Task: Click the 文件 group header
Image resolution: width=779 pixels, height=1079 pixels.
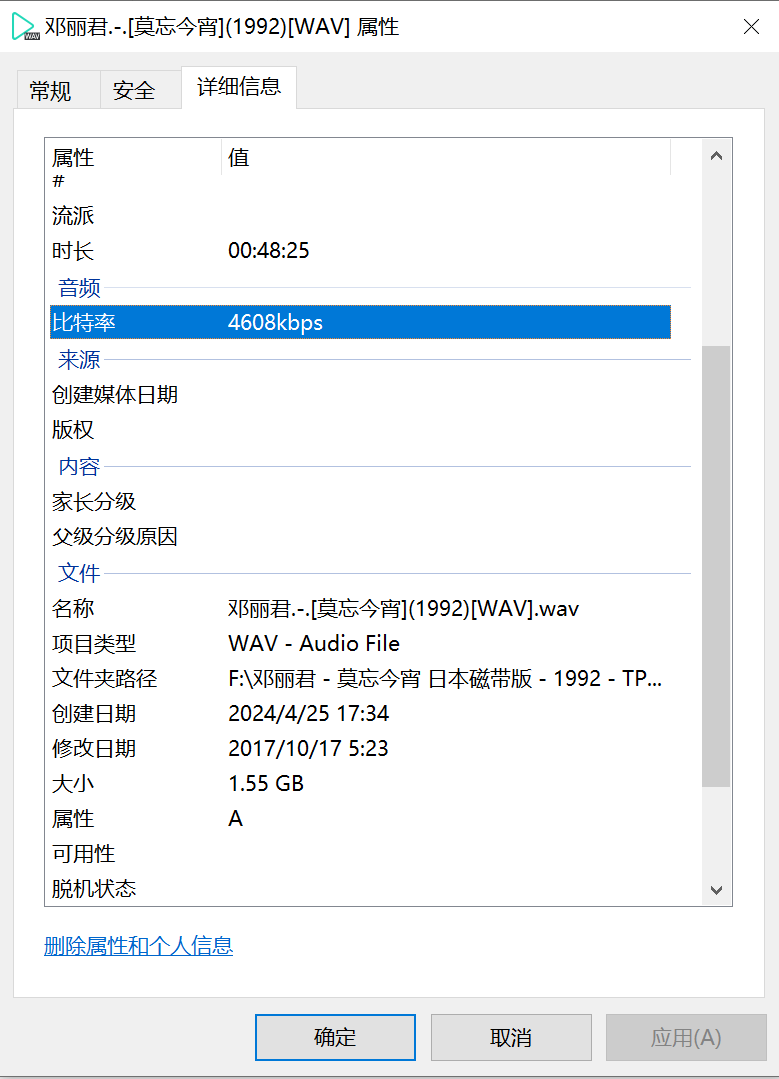Action: pos(79,573)
